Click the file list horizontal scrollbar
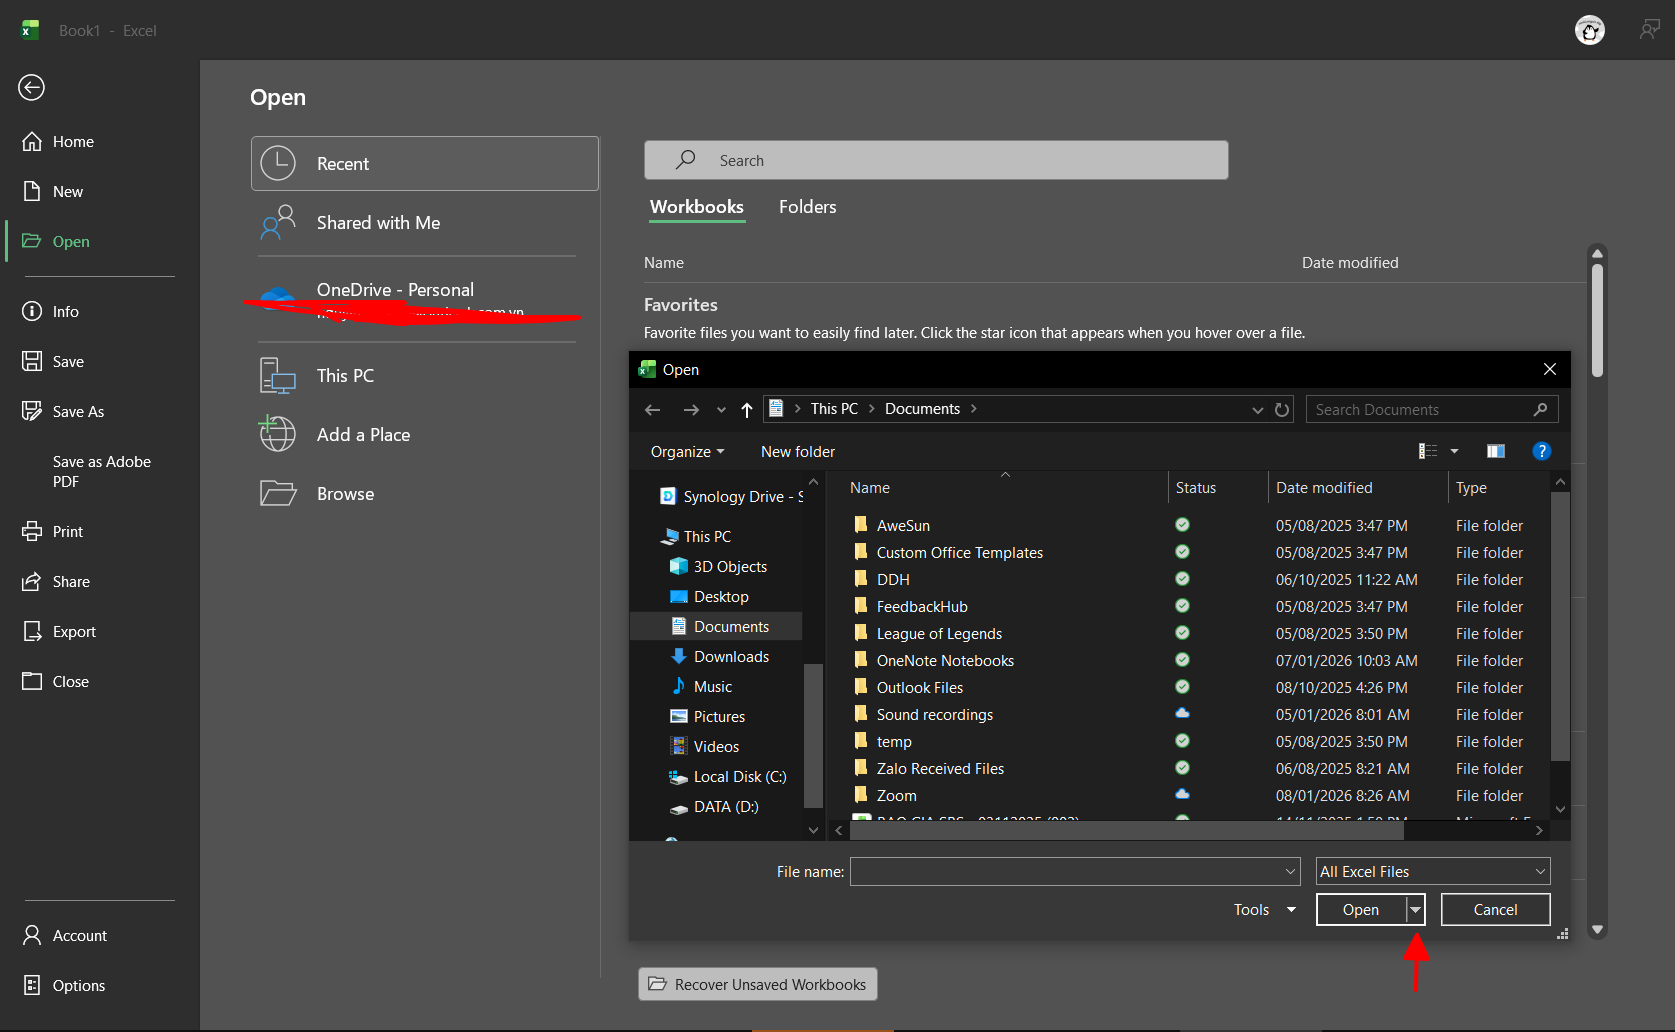This screenshot has width=1675, height=1032. [1127, 831]
